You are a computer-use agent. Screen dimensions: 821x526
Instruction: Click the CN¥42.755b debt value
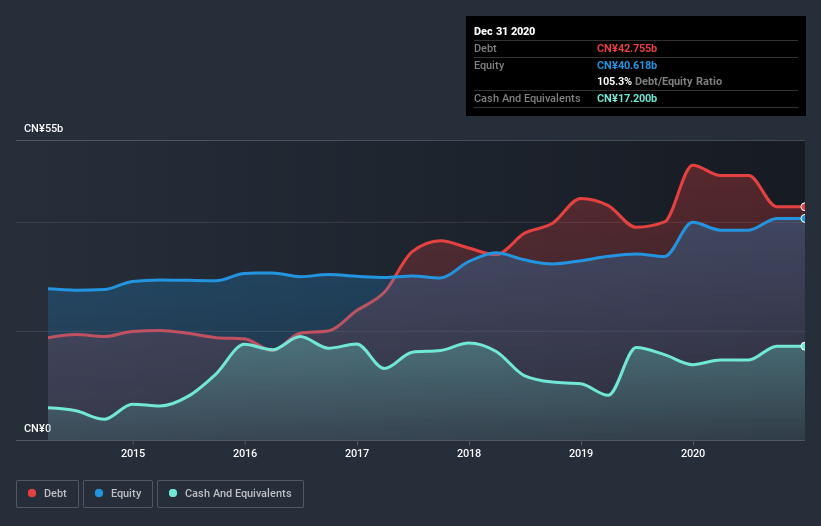[x=627, y=48]
